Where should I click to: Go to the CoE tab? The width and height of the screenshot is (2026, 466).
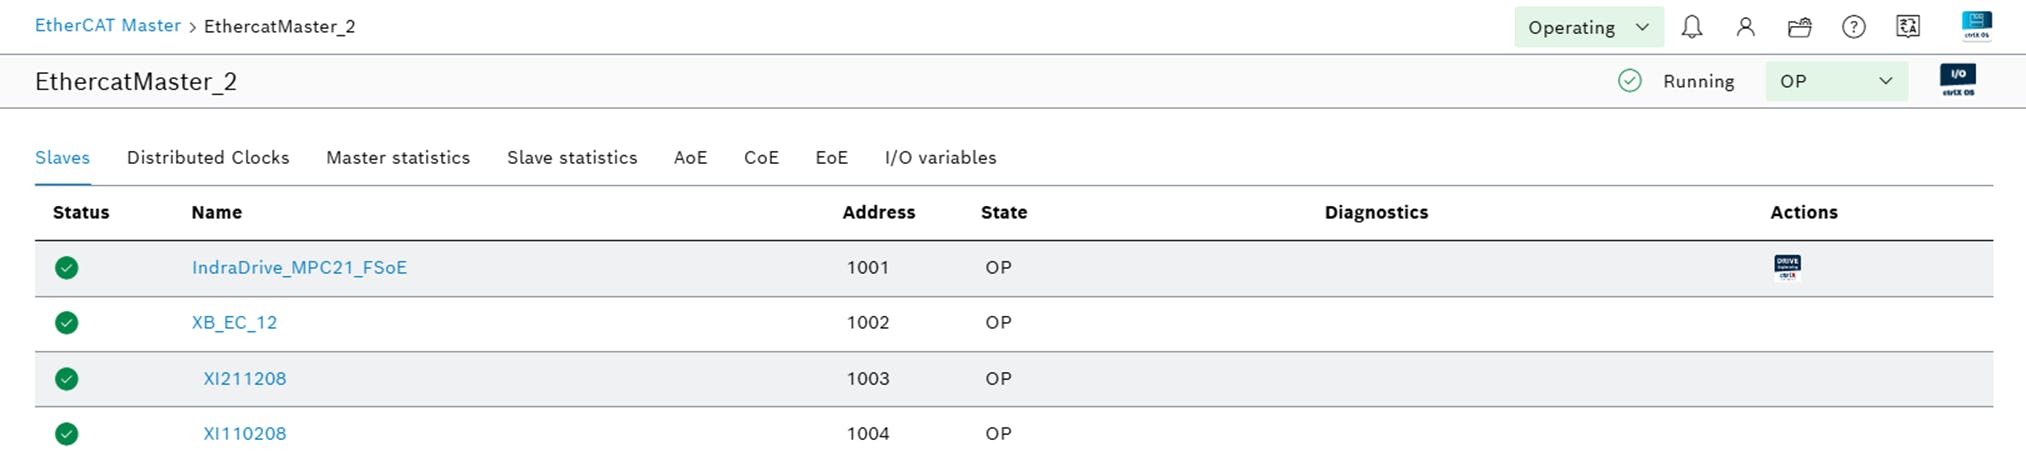pos(761,158)
